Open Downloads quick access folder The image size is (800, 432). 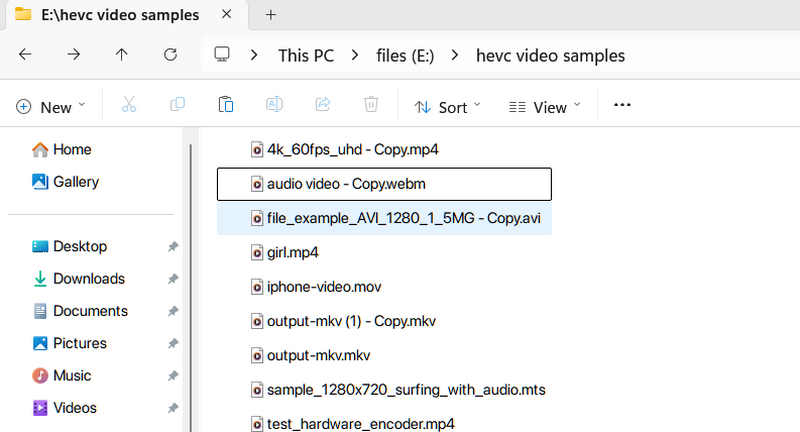point(79,278)
